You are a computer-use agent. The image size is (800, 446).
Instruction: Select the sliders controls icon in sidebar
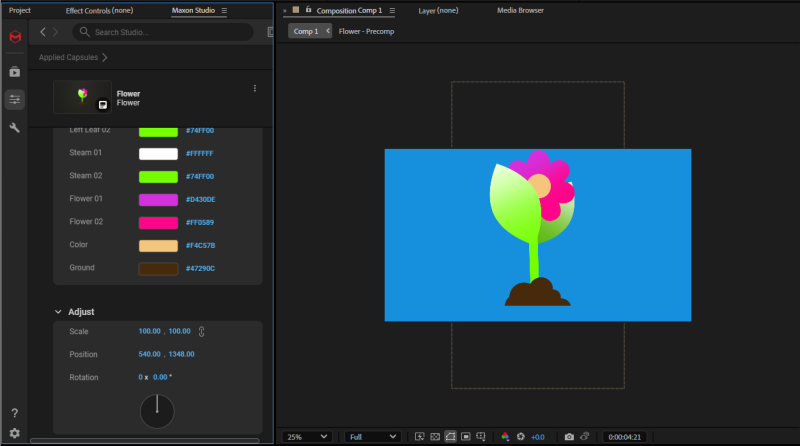pos(14,99)
